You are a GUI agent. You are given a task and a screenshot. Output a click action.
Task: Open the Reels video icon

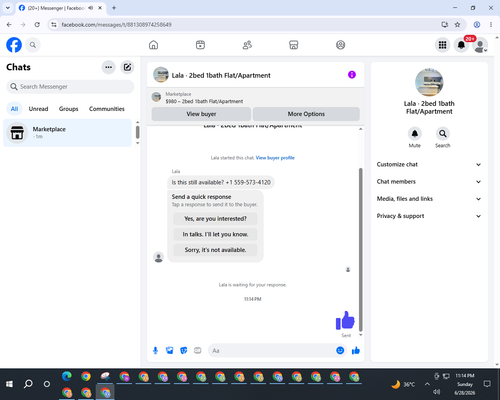point(200,45)
